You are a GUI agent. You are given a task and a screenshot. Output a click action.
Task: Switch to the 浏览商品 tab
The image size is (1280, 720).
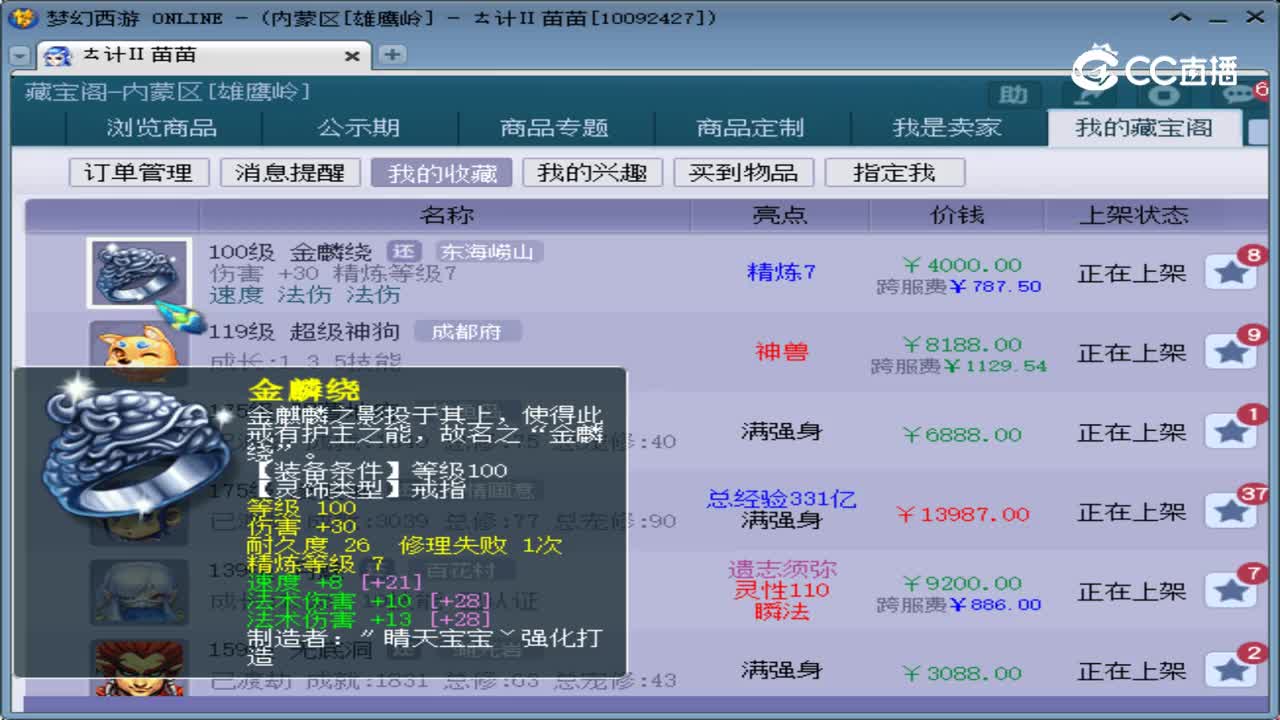tap(160, 128)
